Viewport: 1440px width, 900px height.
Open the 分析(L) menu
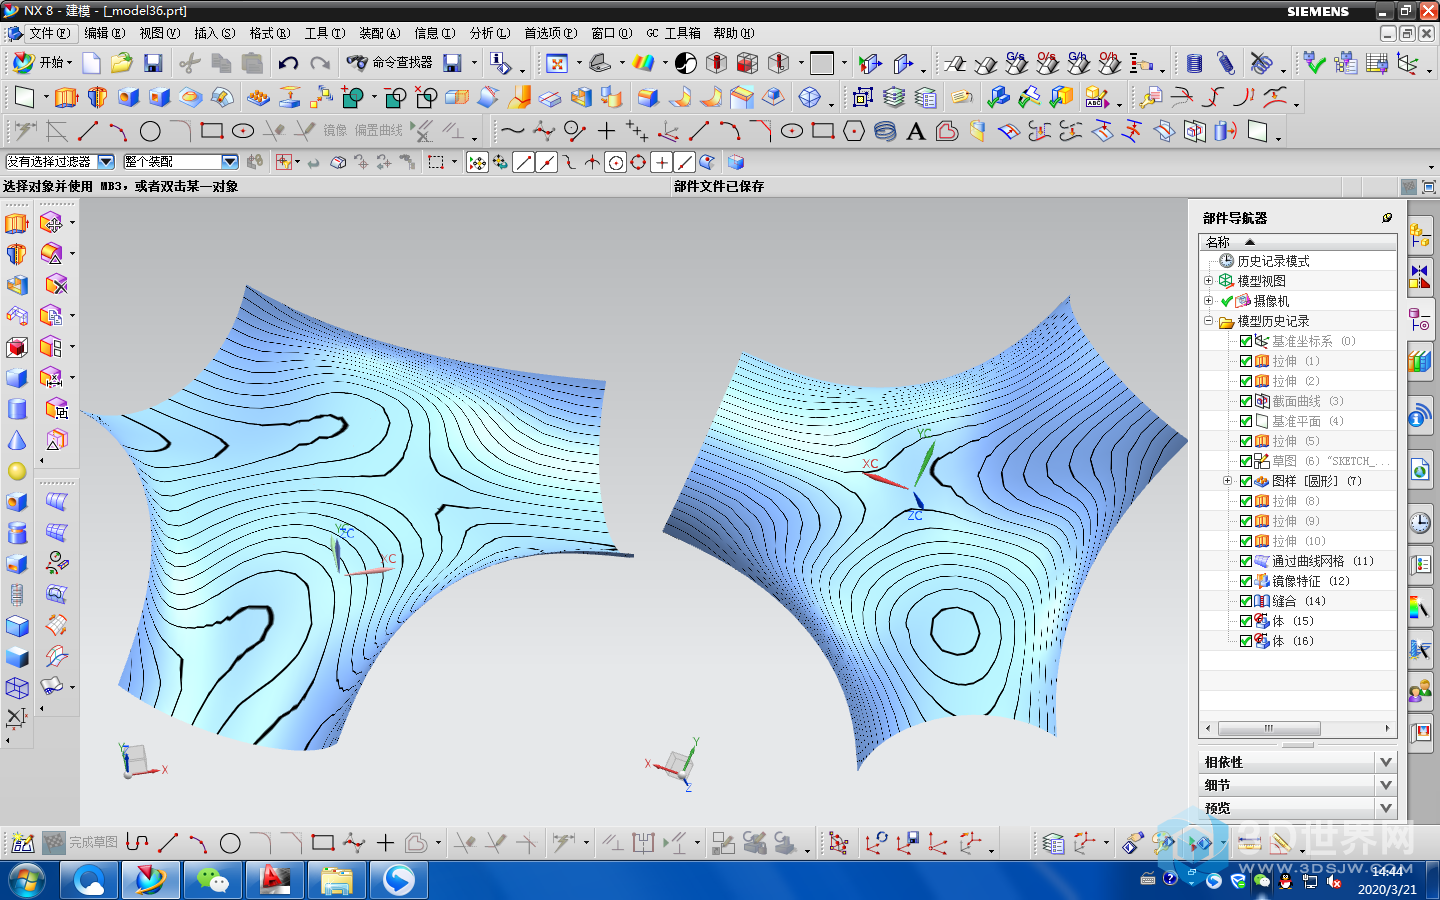(490, 33)
